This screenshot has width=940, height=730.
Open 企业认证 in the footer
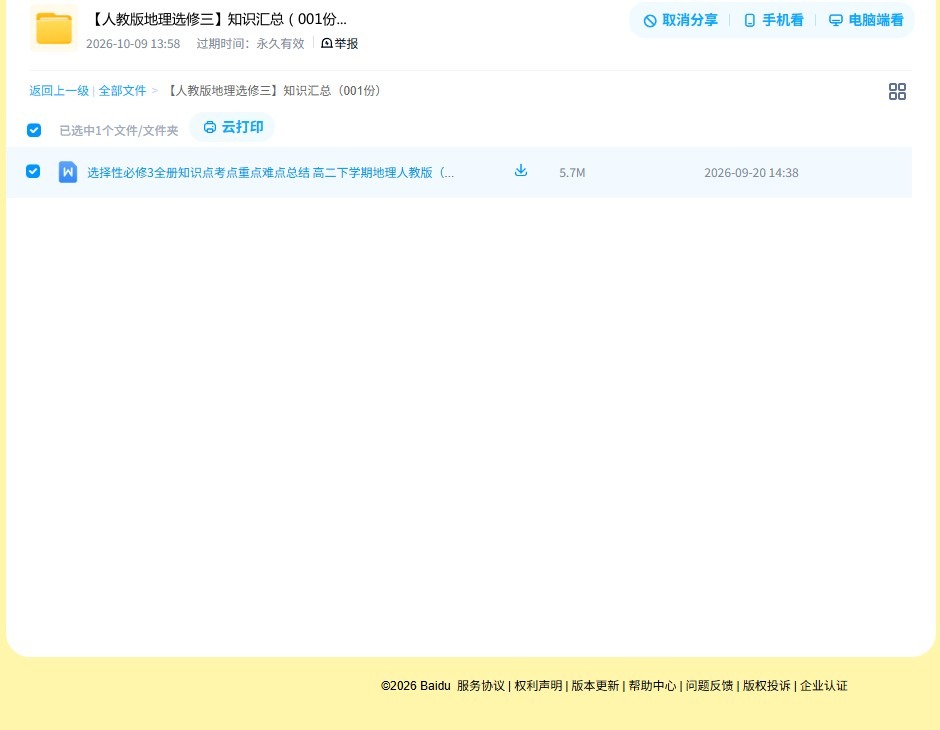pyautogui.click(x=824, y=686)
